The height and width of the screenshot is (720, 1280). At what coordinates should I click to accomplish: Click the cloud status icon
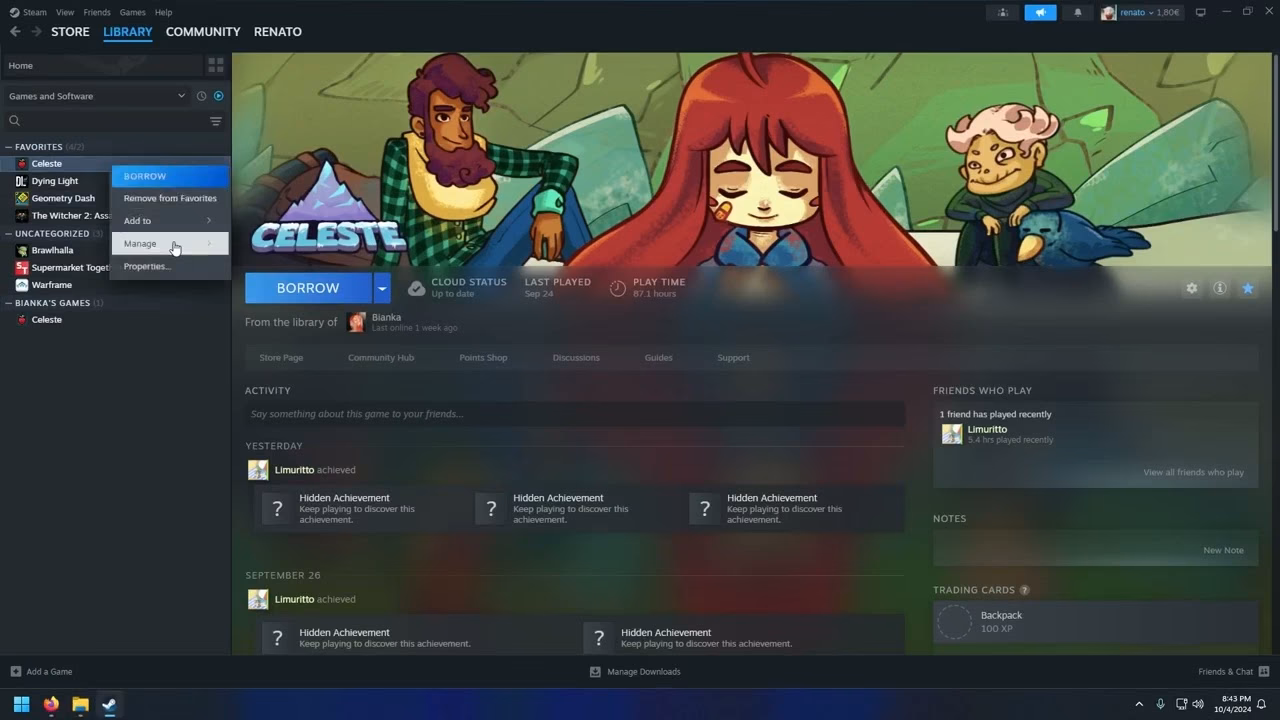(416, 288)
